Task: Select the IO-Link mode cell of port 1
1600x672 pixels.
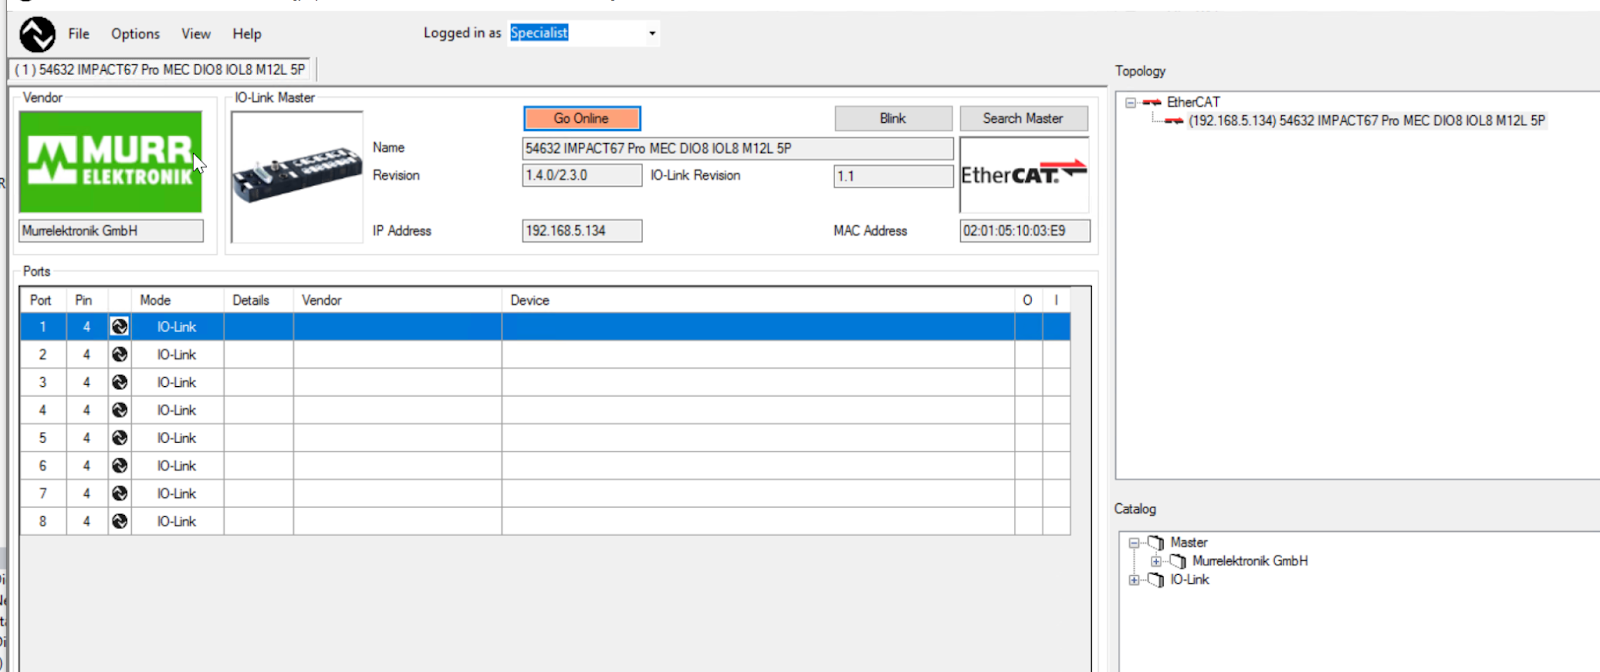Action: pos(177,327)
